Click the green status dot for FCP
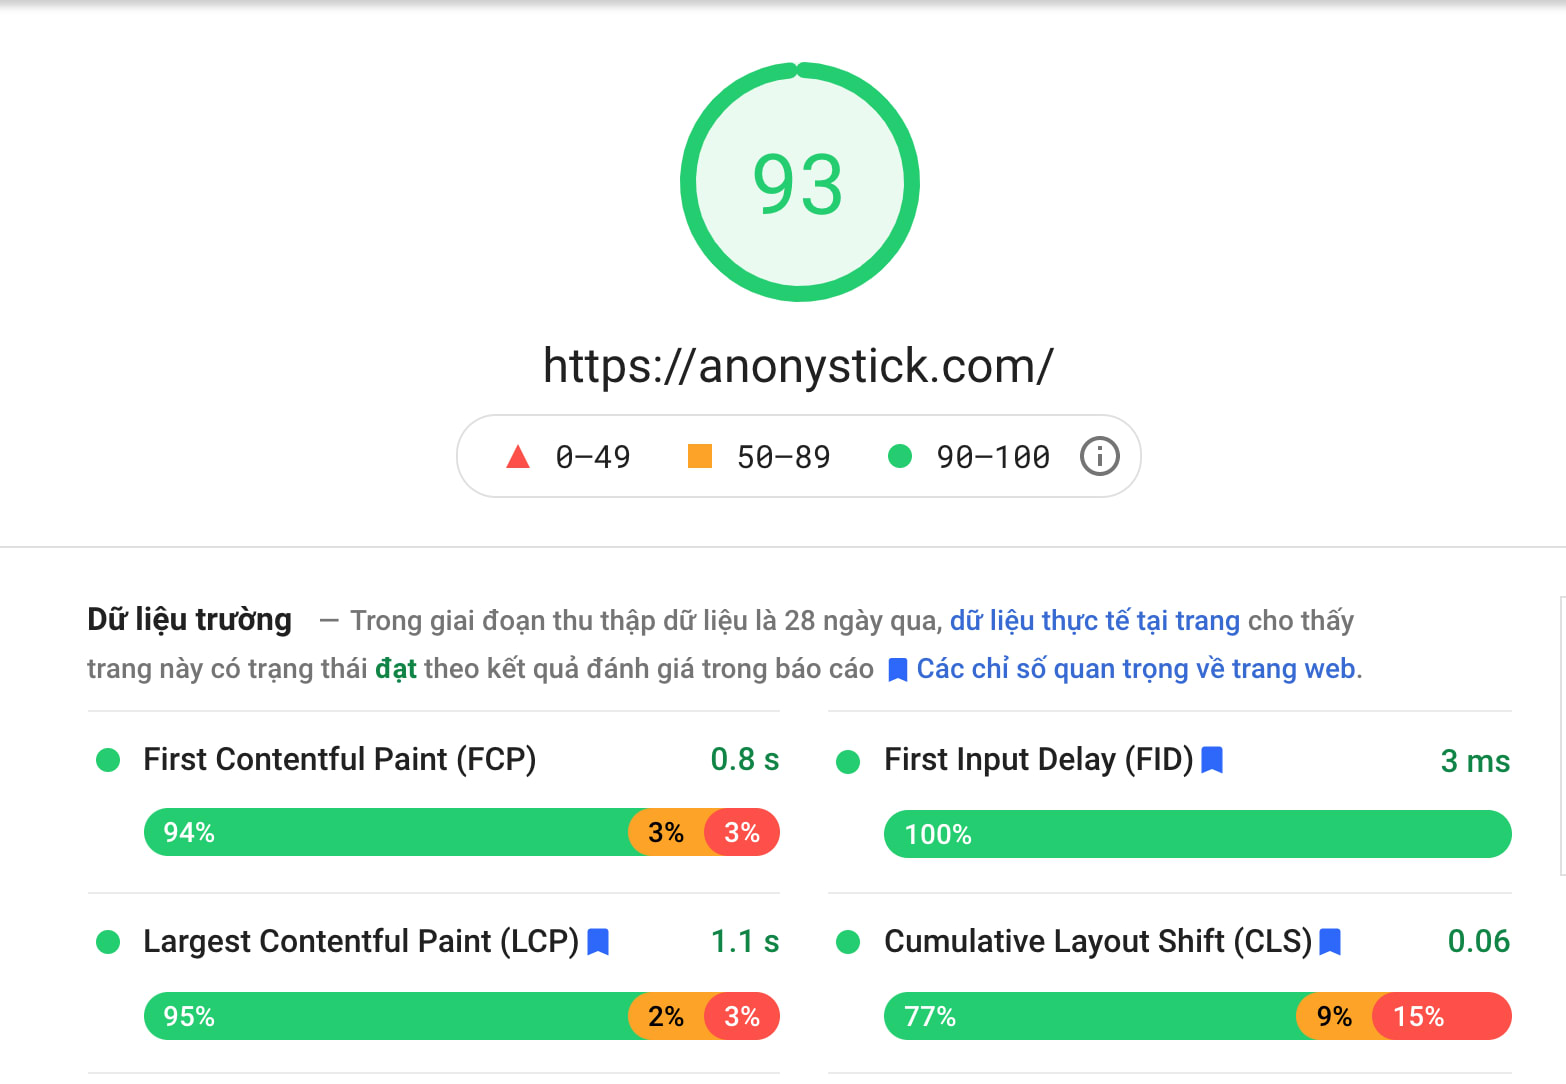 [x=108, y=760]
